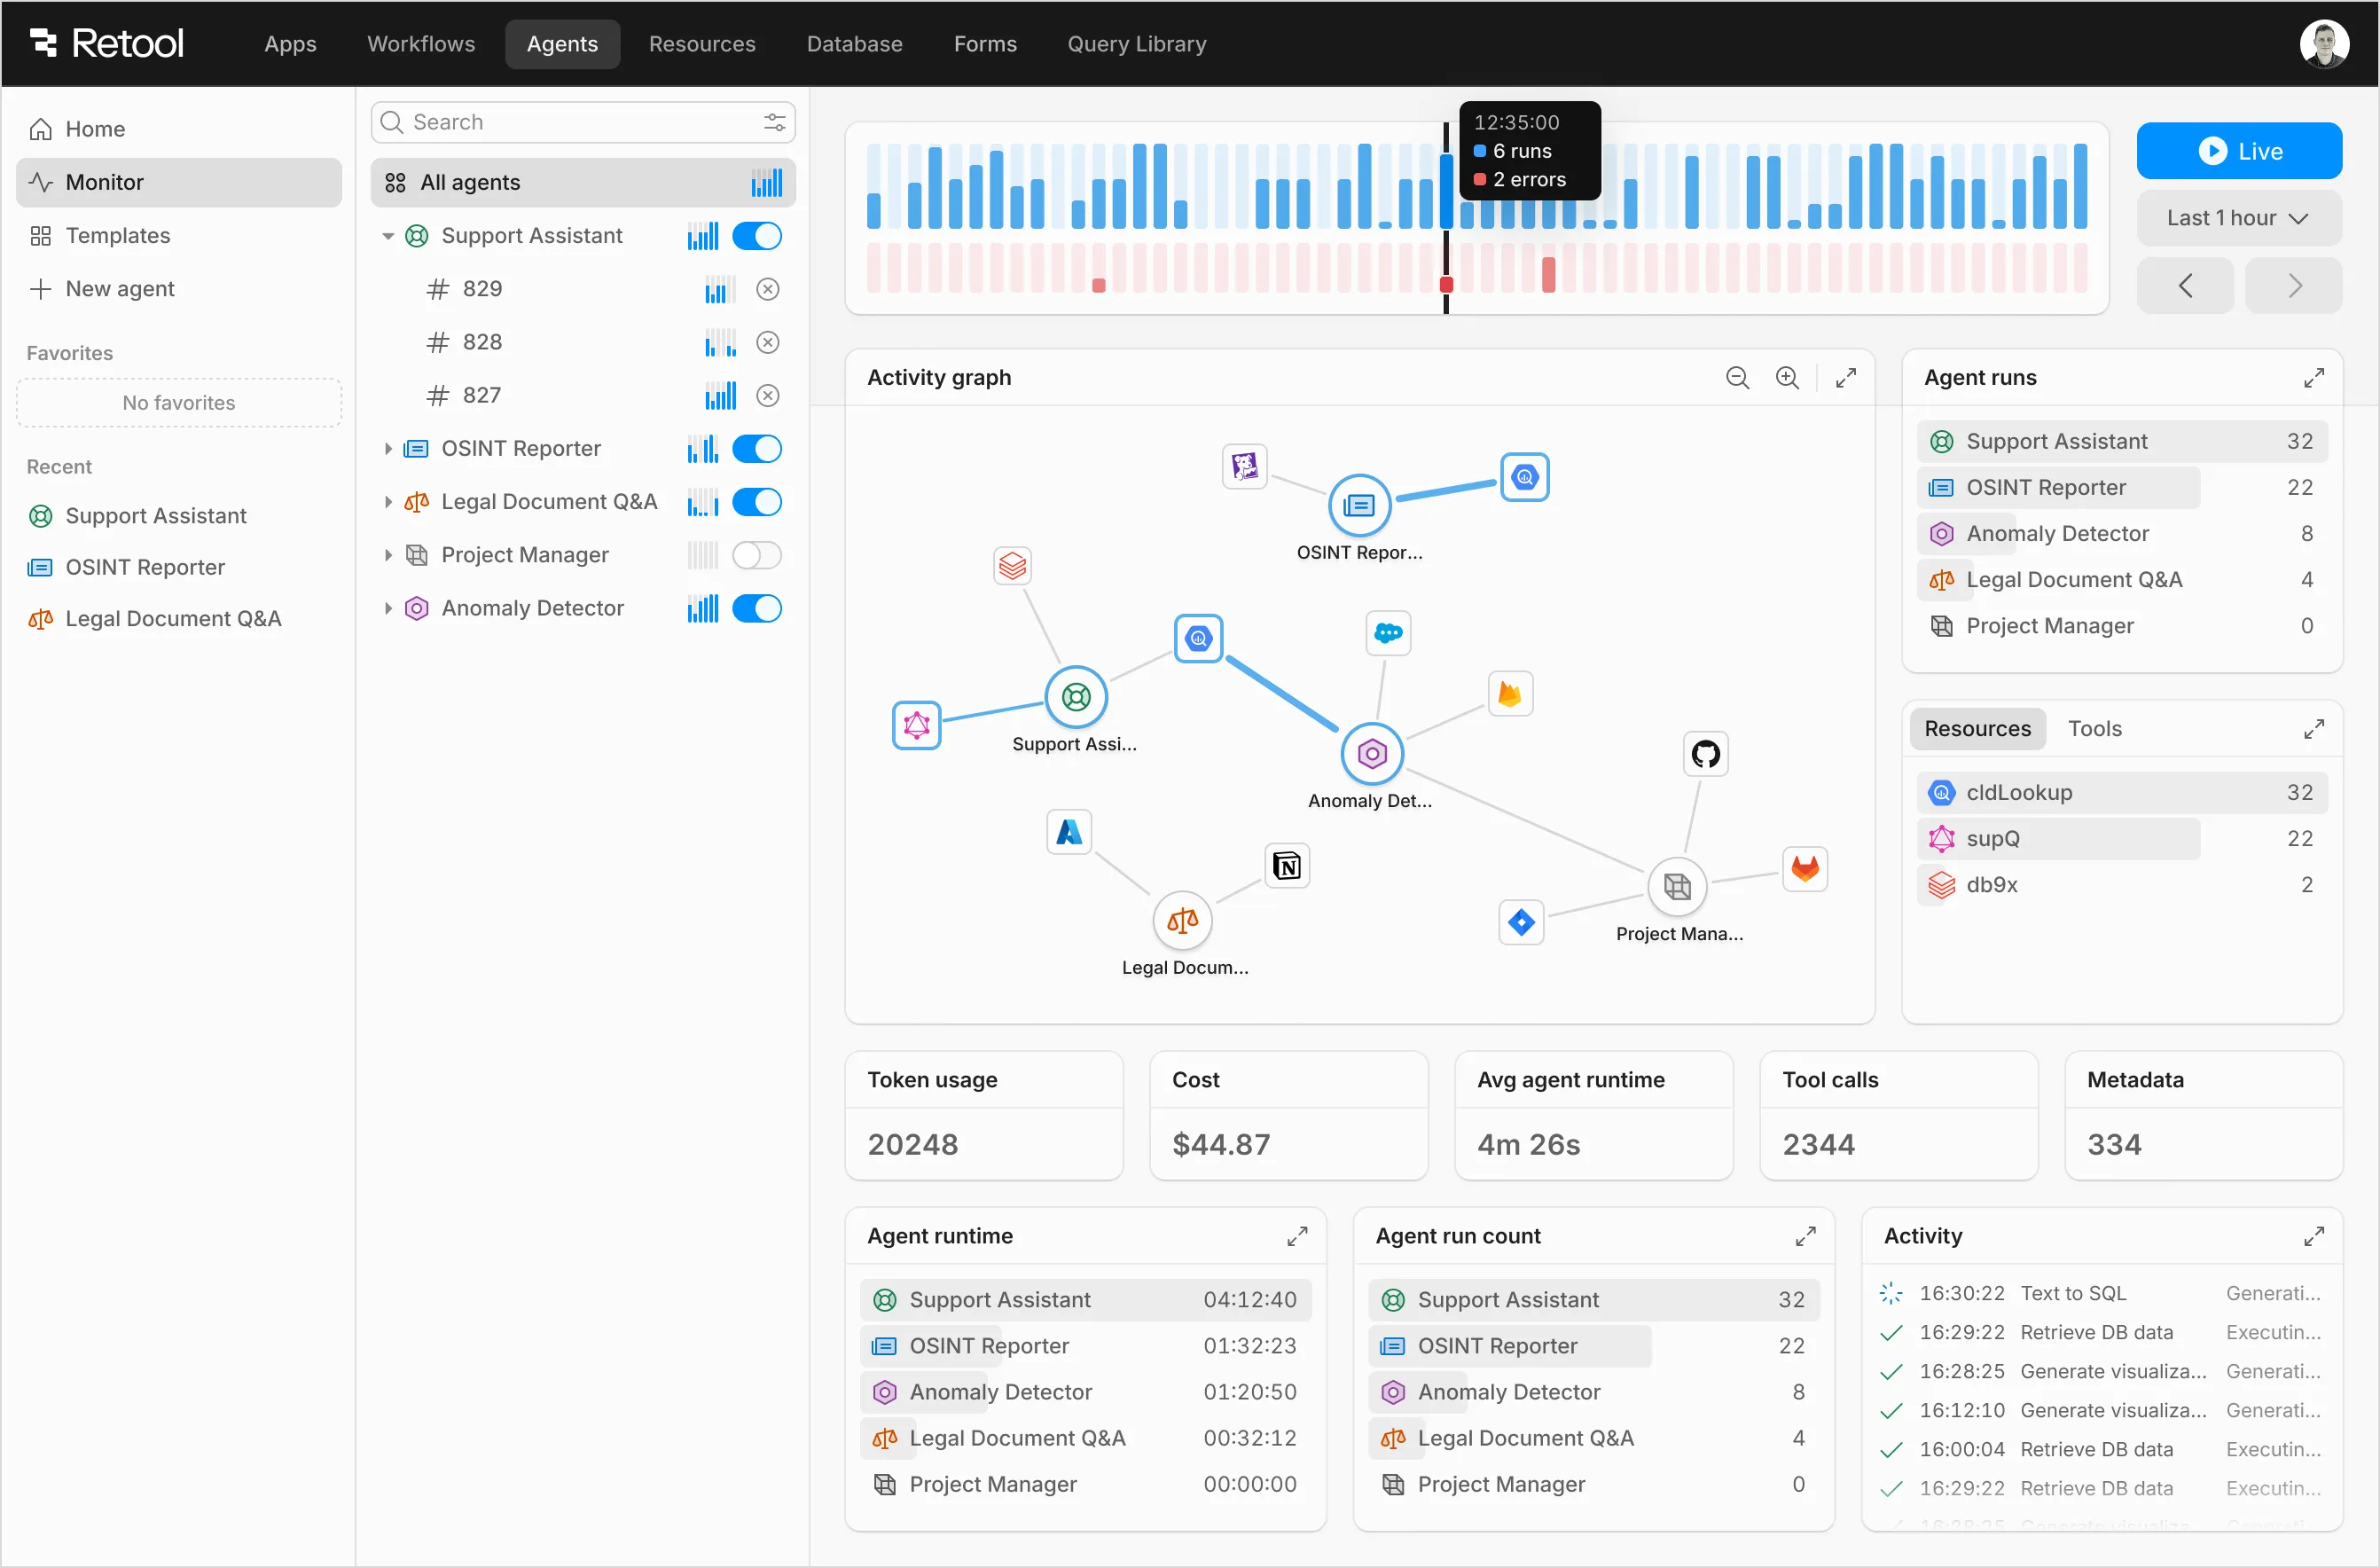Viewport: 2380px width, 1568px height.
Task: Expand the OSINT Reporter agent entries
Action: (x=390, y=448)
